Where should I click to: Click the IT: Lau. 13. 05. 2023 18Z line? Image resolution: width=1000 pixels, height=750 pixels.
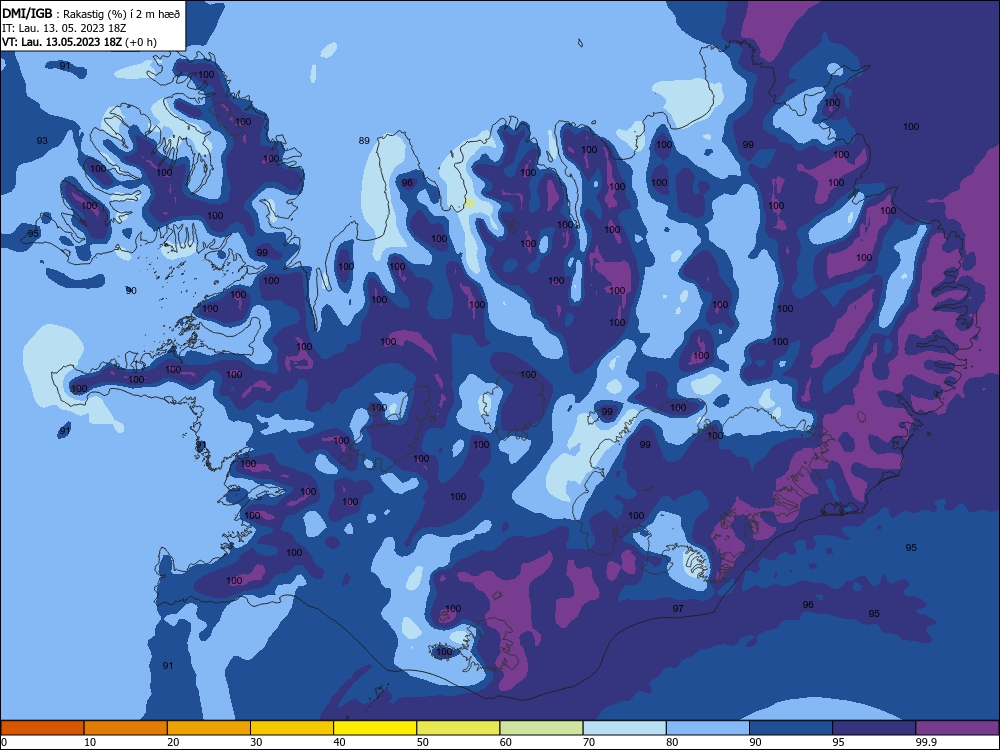tap(64, 28)
